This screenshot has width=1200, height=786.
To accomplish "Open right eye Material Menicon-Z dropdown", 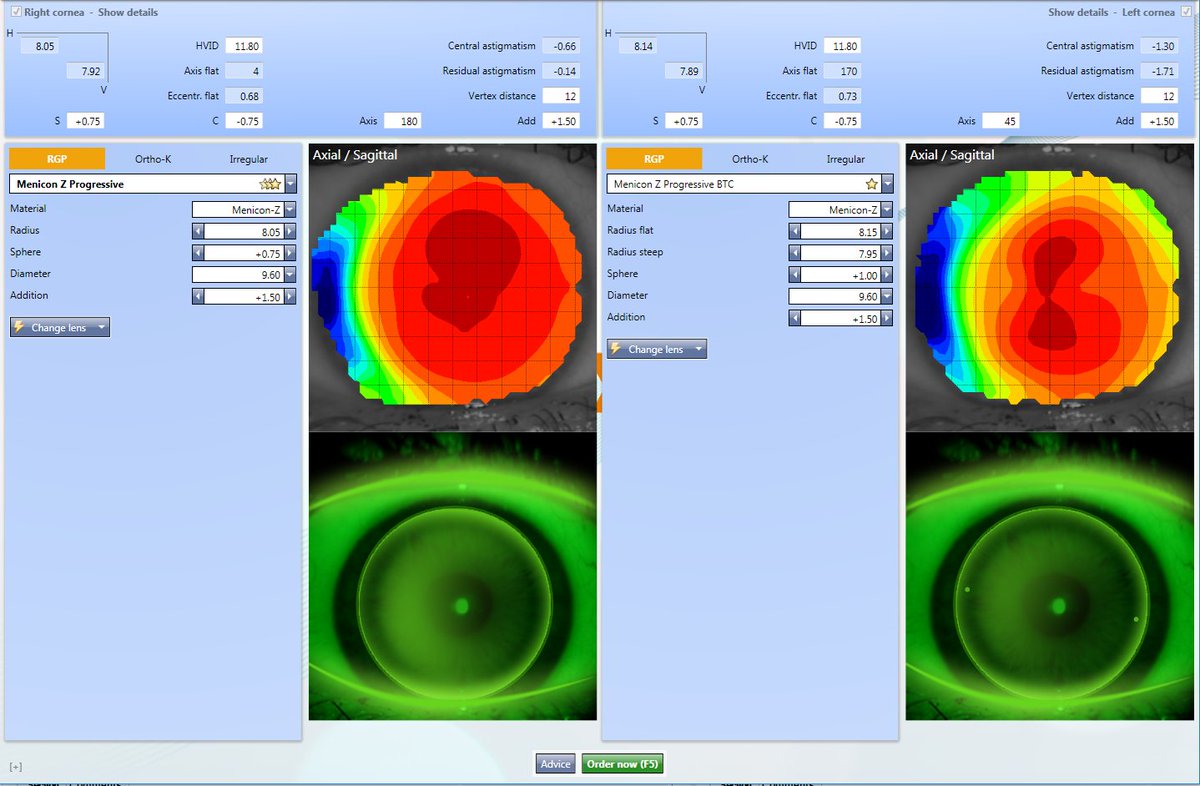I will click(x=290, y=209).
